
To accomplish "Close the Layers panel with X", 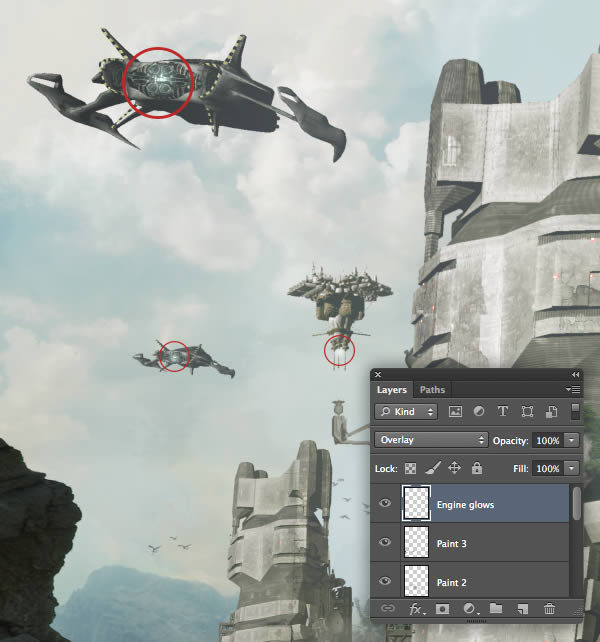I will pos(378,375).
